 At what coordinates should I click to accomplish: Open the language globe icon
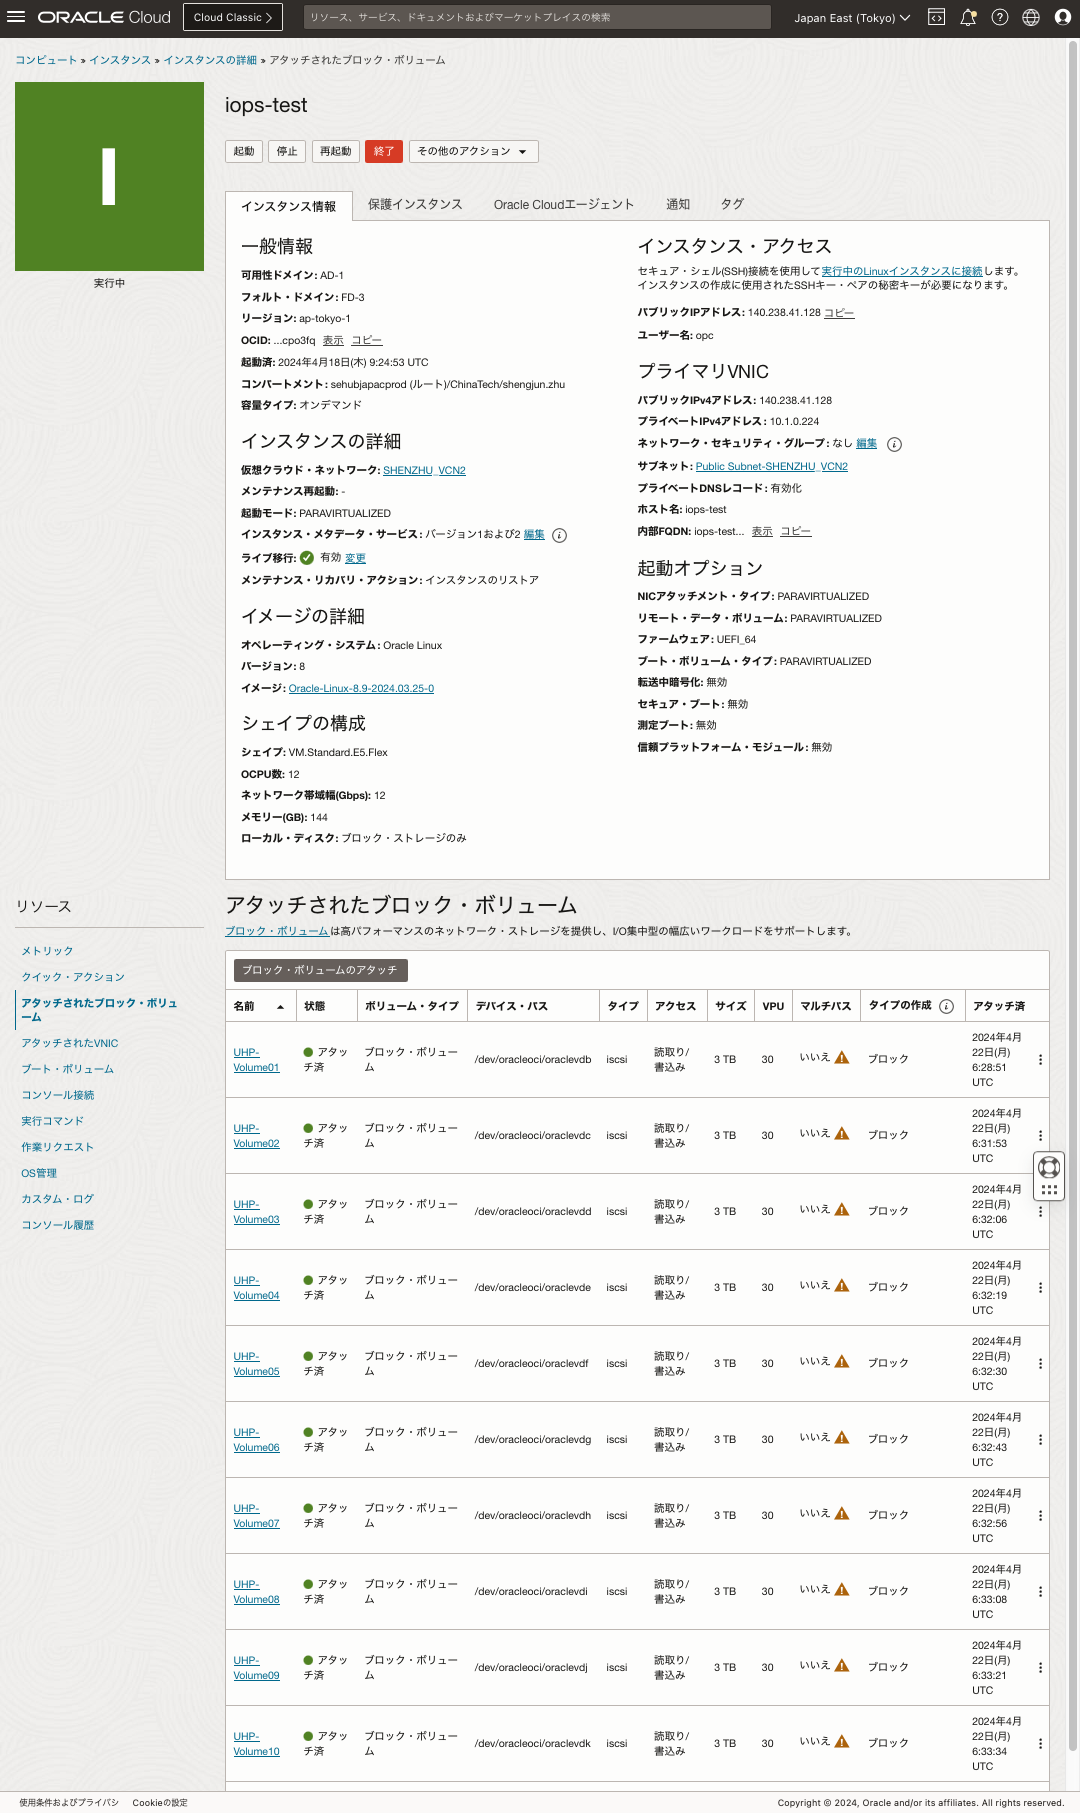coord(1031,17)
